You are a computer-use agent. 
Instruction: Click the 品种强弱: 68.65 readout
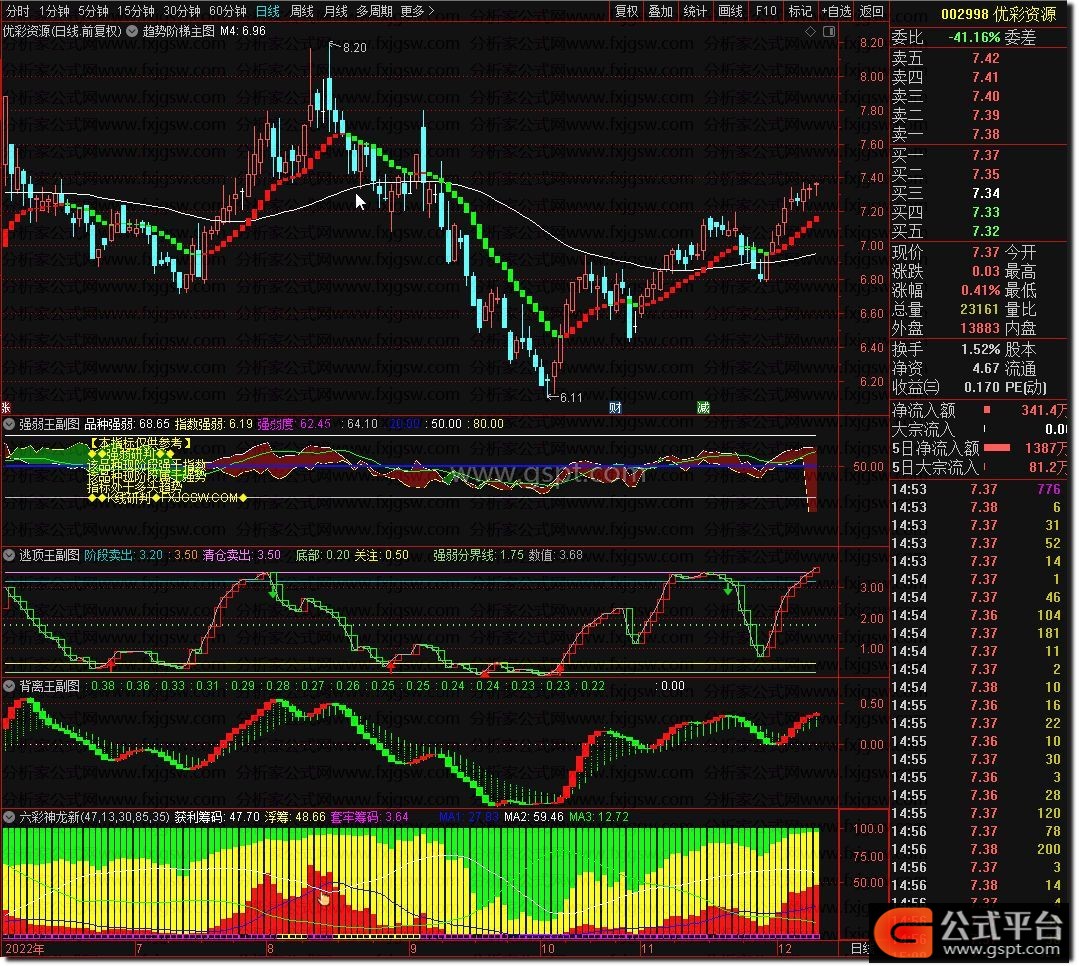coord(127,425)
